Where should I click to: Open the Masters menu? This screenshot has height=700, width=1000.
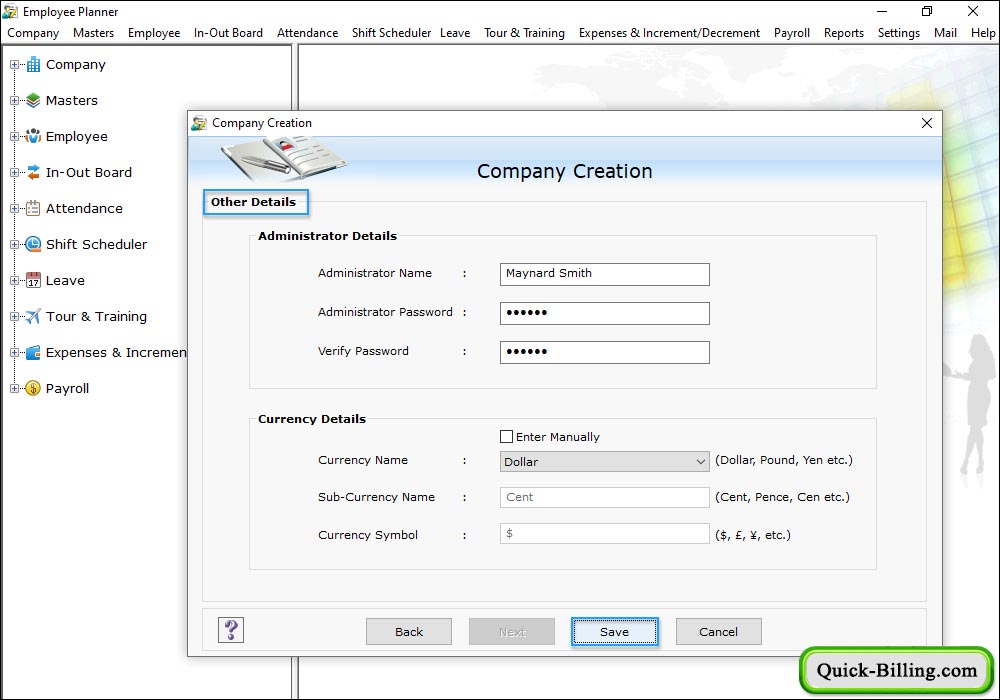point(93,33)
